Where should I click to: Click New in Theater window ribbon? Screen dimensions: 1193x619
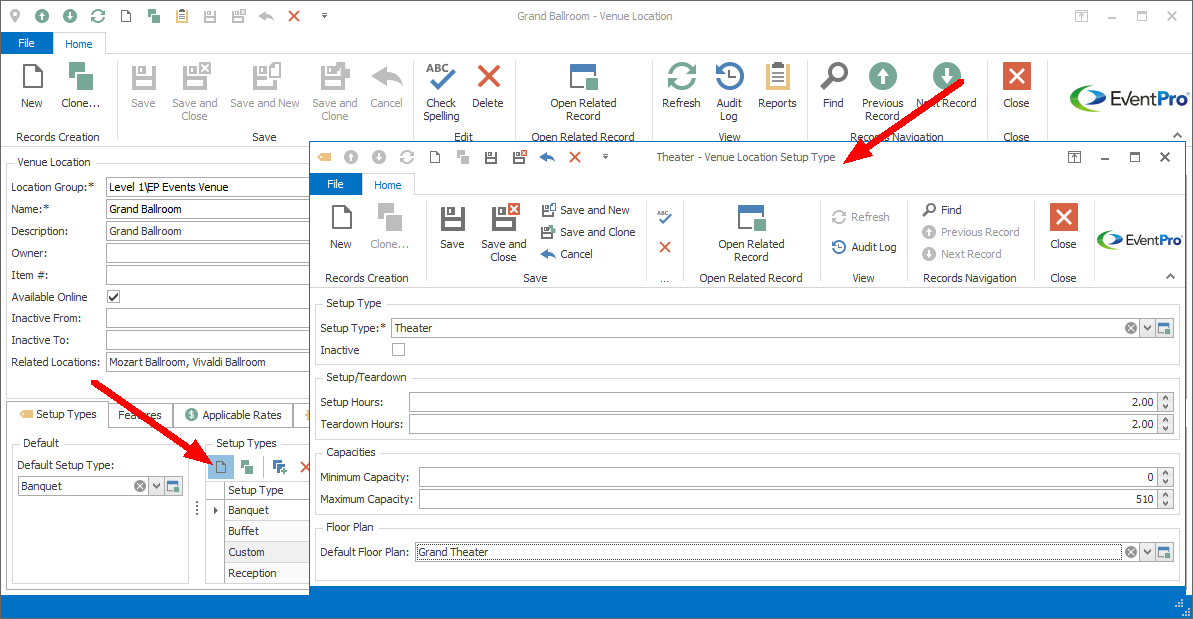[341, 227]
